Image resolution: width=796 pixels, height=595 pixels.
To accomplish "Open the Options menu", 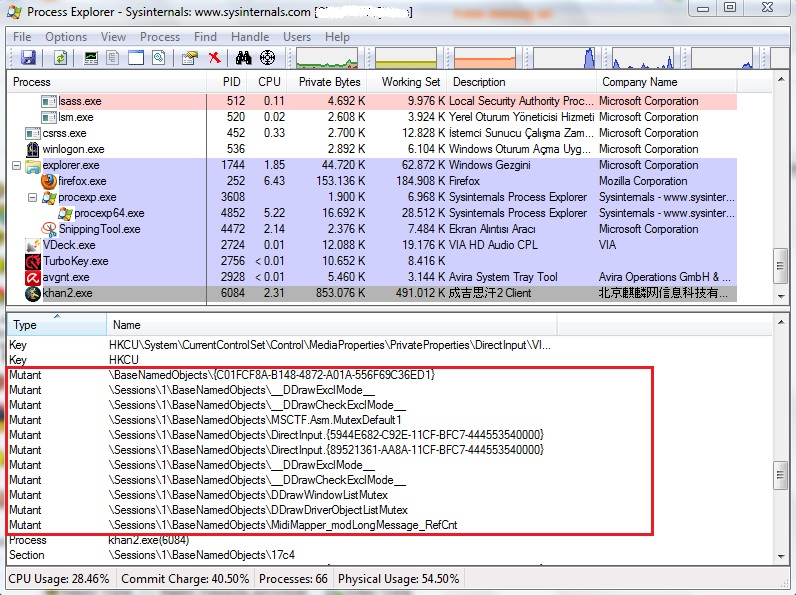I will point(66,37).
